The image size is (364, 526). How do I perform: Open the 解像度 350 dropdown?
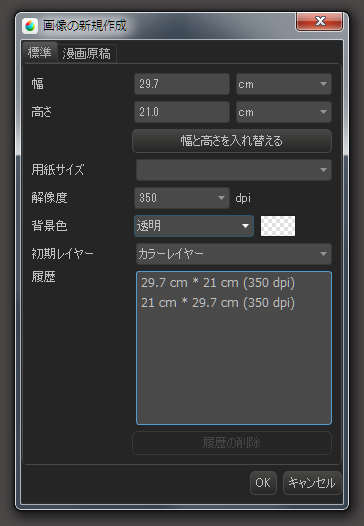(182, 198)
